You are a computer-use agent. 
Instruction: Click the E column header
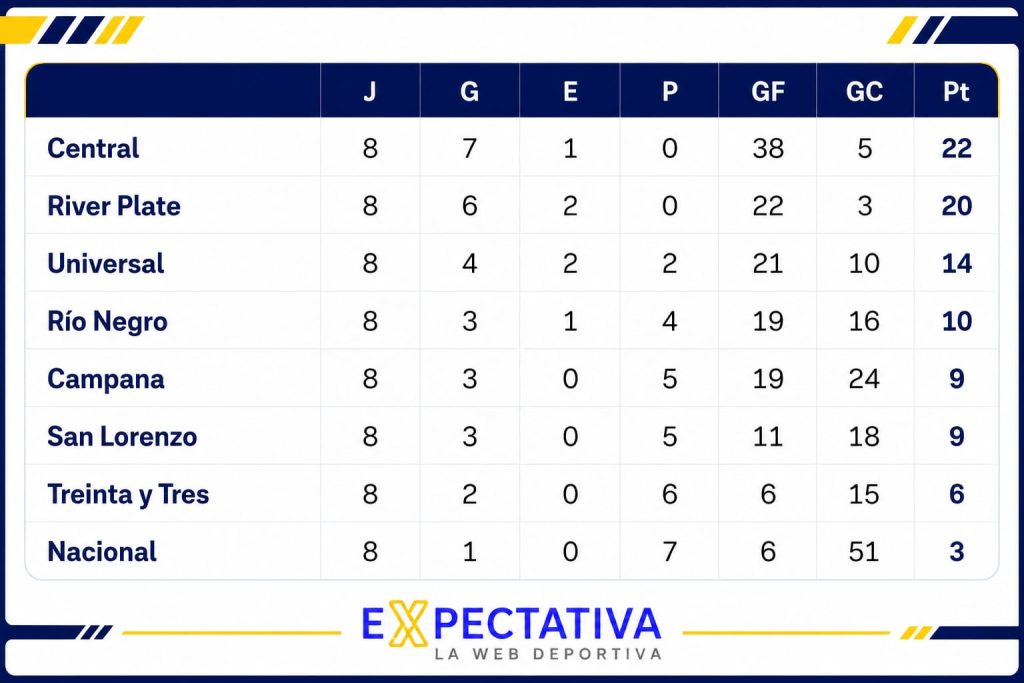click(570, 91)
